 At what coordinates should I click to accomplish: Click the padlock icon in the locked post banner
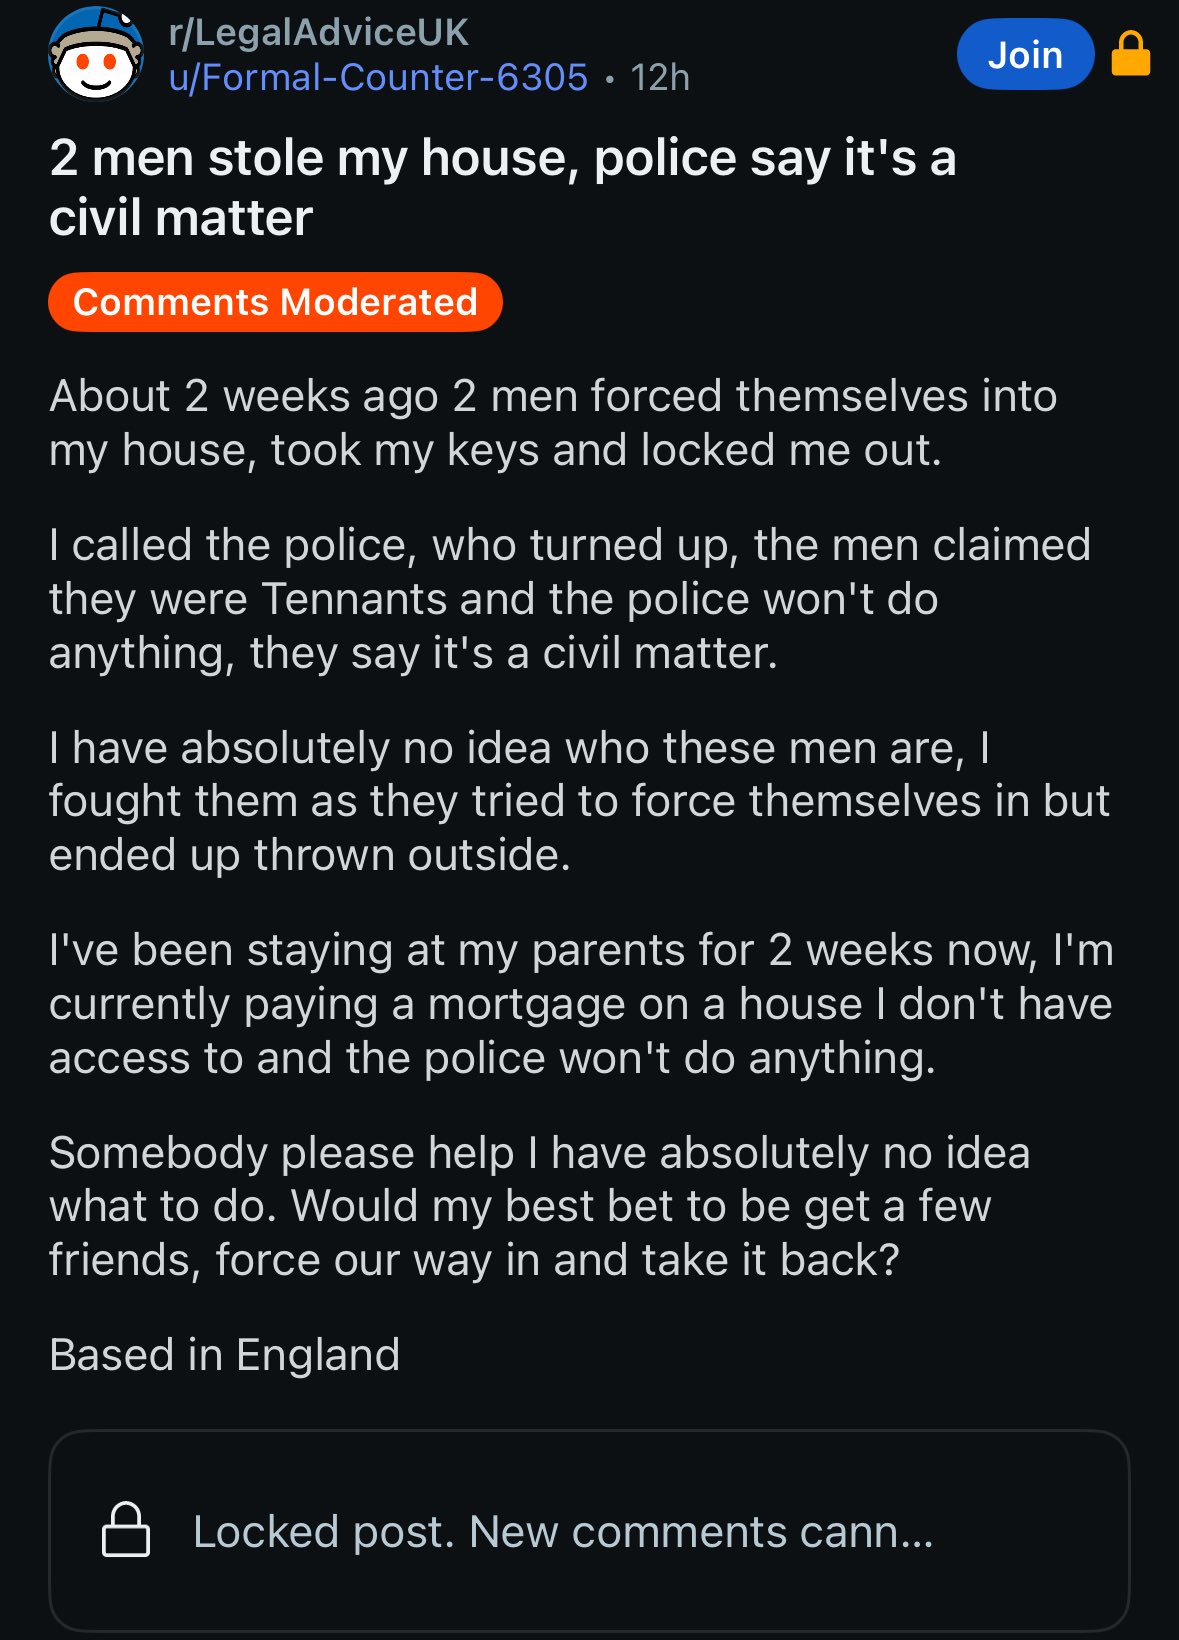(126, 1530)
